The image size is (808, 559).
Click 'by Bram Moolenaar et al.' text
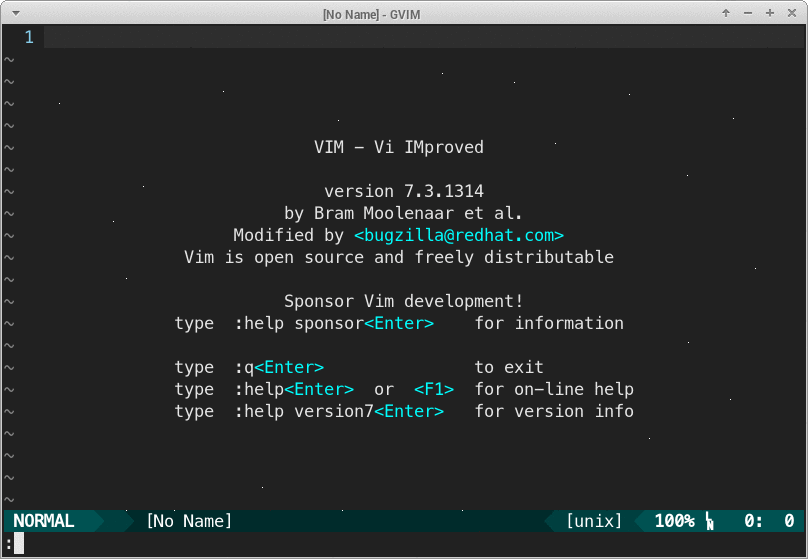pos(403,213)
